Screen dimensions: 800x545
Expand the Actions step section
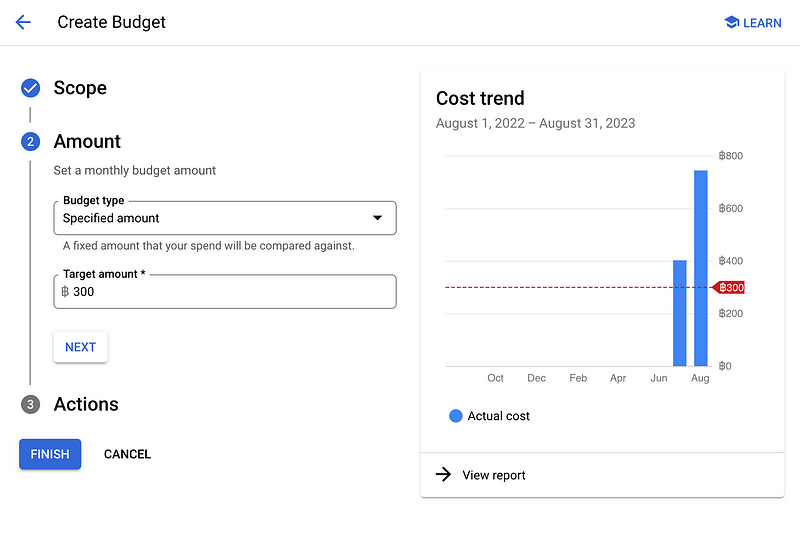86,404
